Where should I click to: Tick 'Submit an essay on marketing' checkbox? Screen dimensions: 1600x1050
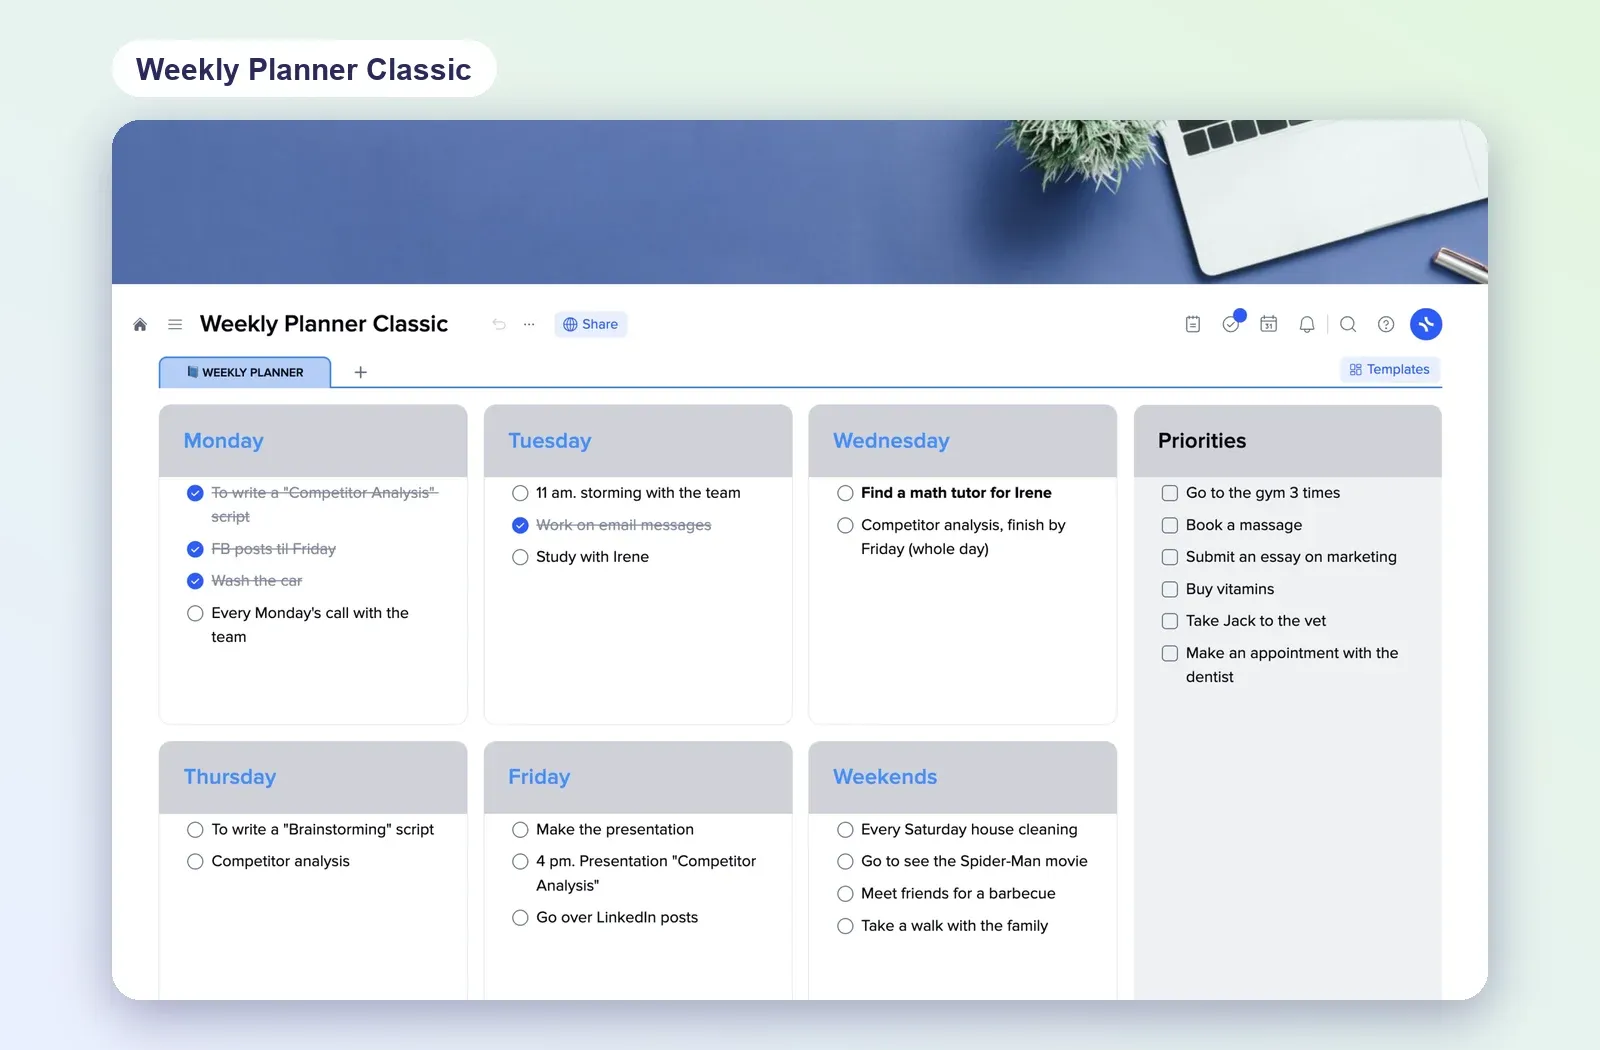[x=1170, y=557]
